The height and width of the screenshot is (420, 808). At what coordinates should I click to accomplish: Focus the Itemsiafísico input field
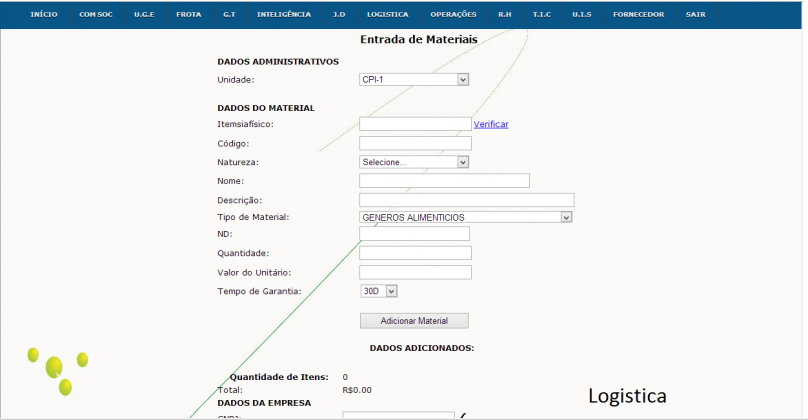pos(415,124)
